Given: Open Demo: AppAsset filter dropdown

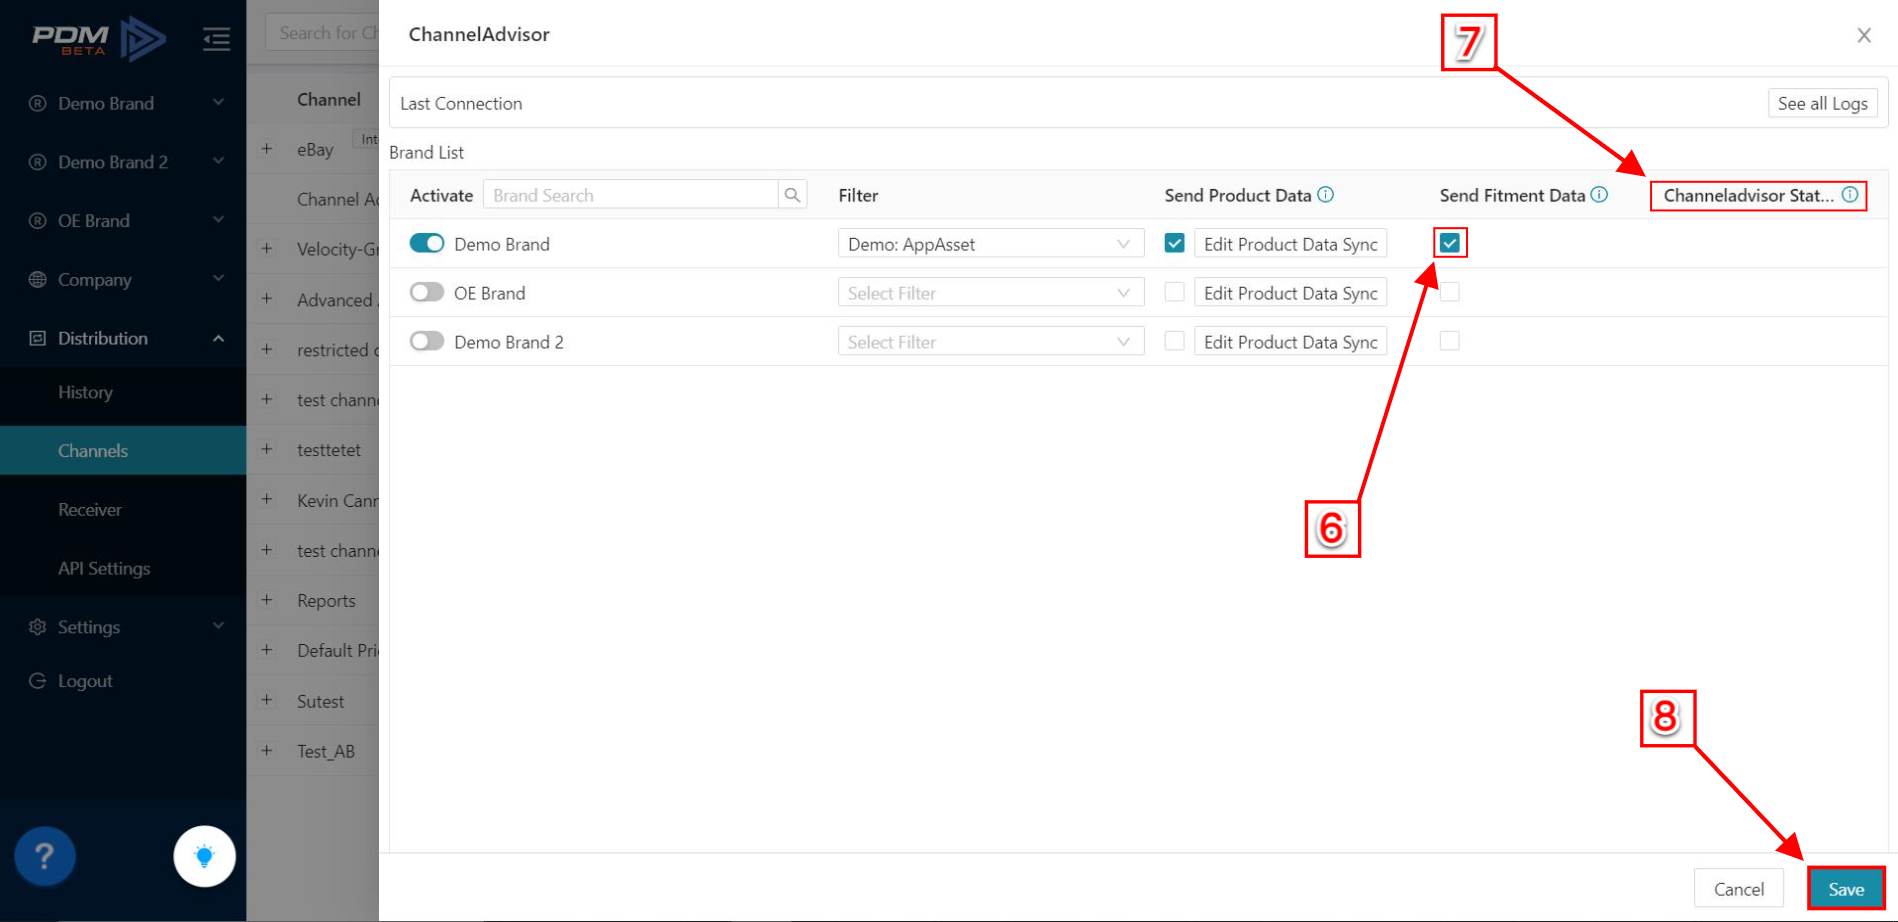Looking at the screenshot, I should coord(991,244).
